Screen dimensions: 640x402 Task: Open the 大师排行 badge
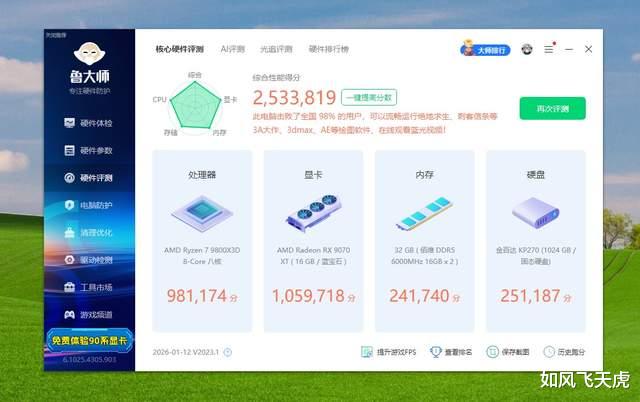(485, 49)
